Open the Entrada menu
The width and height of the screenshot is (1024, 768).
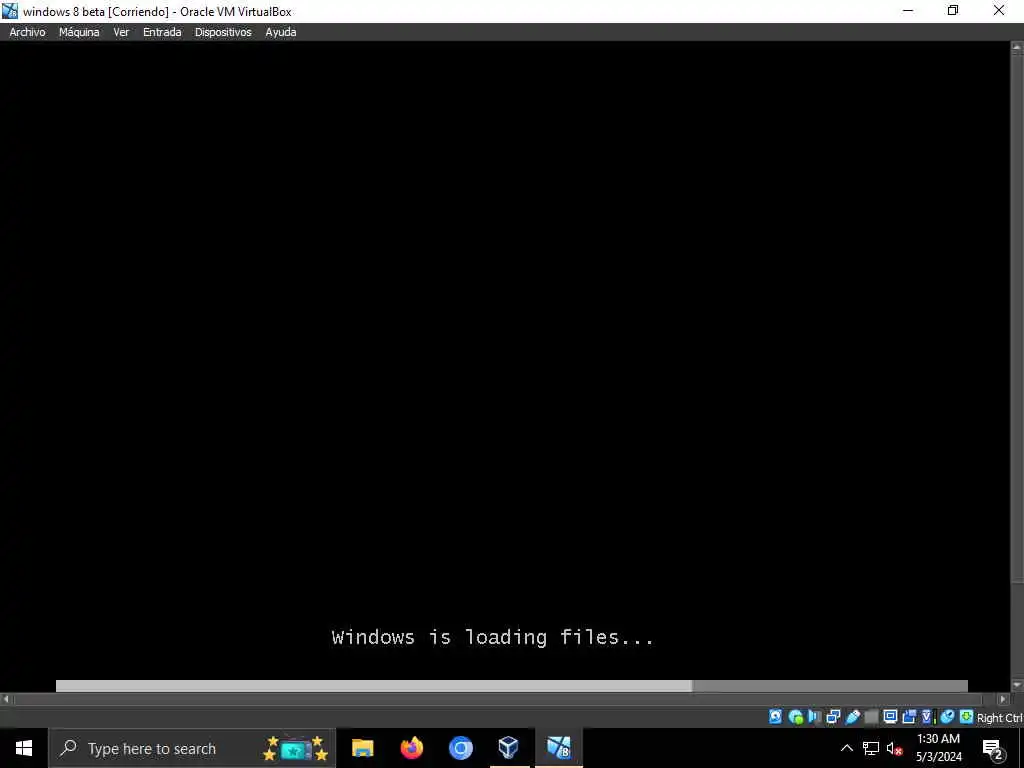coord(162,32)
